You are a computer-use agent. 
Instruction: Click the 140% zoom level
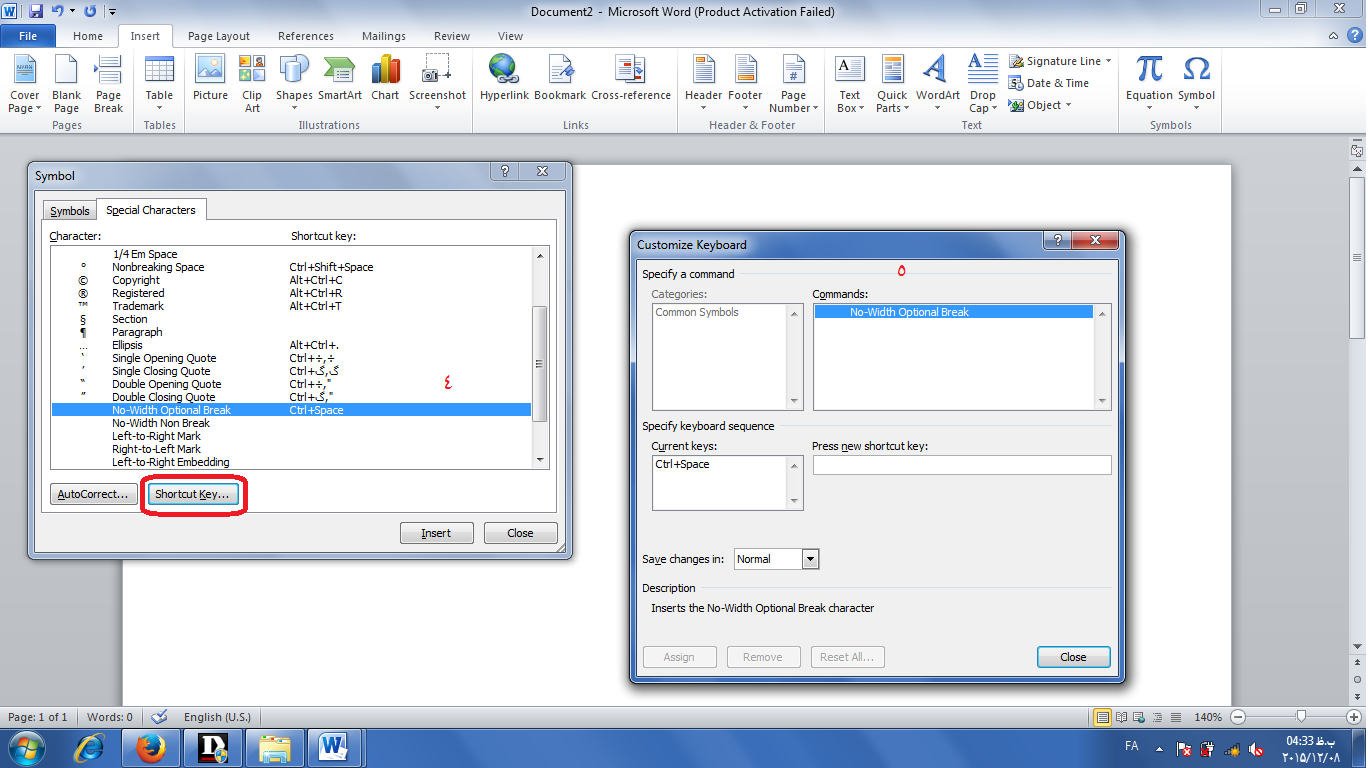click(x=1208, y=717)
